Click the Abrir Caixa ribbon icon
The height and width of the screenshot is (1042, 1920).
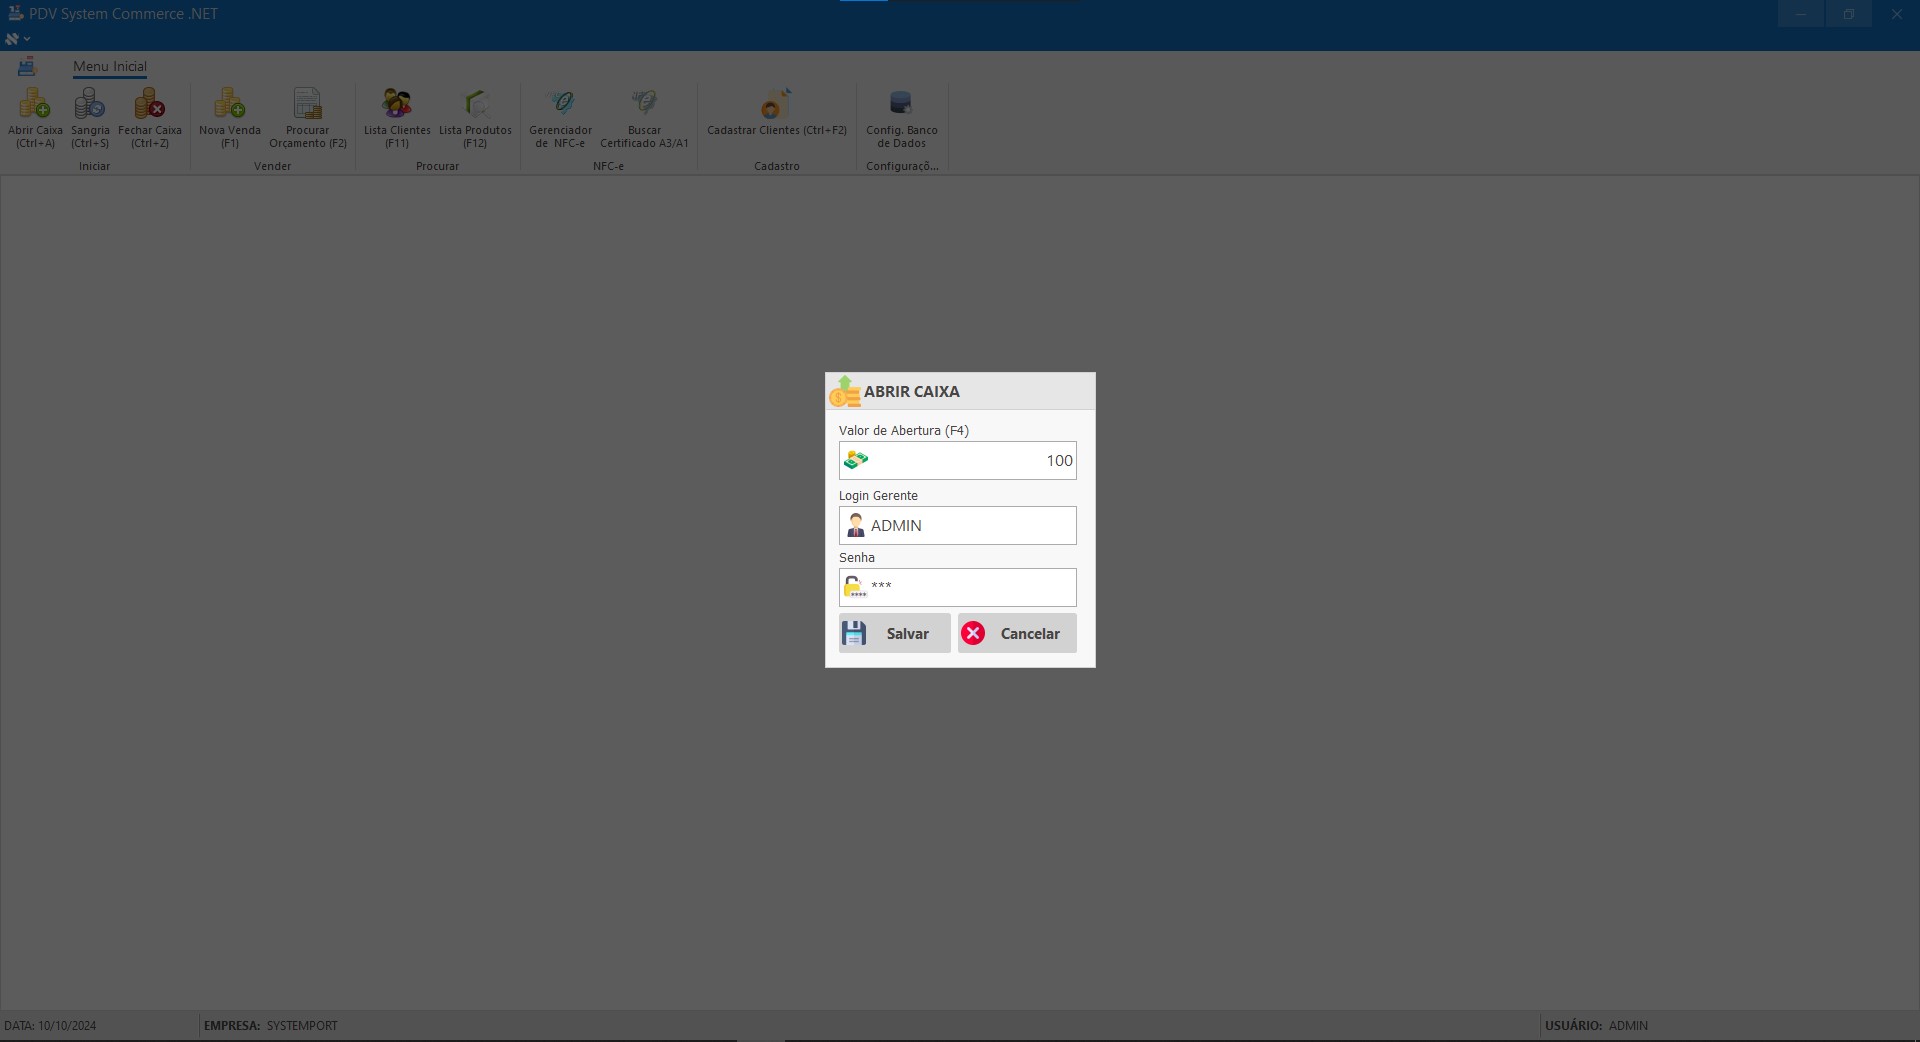(35, 104)
